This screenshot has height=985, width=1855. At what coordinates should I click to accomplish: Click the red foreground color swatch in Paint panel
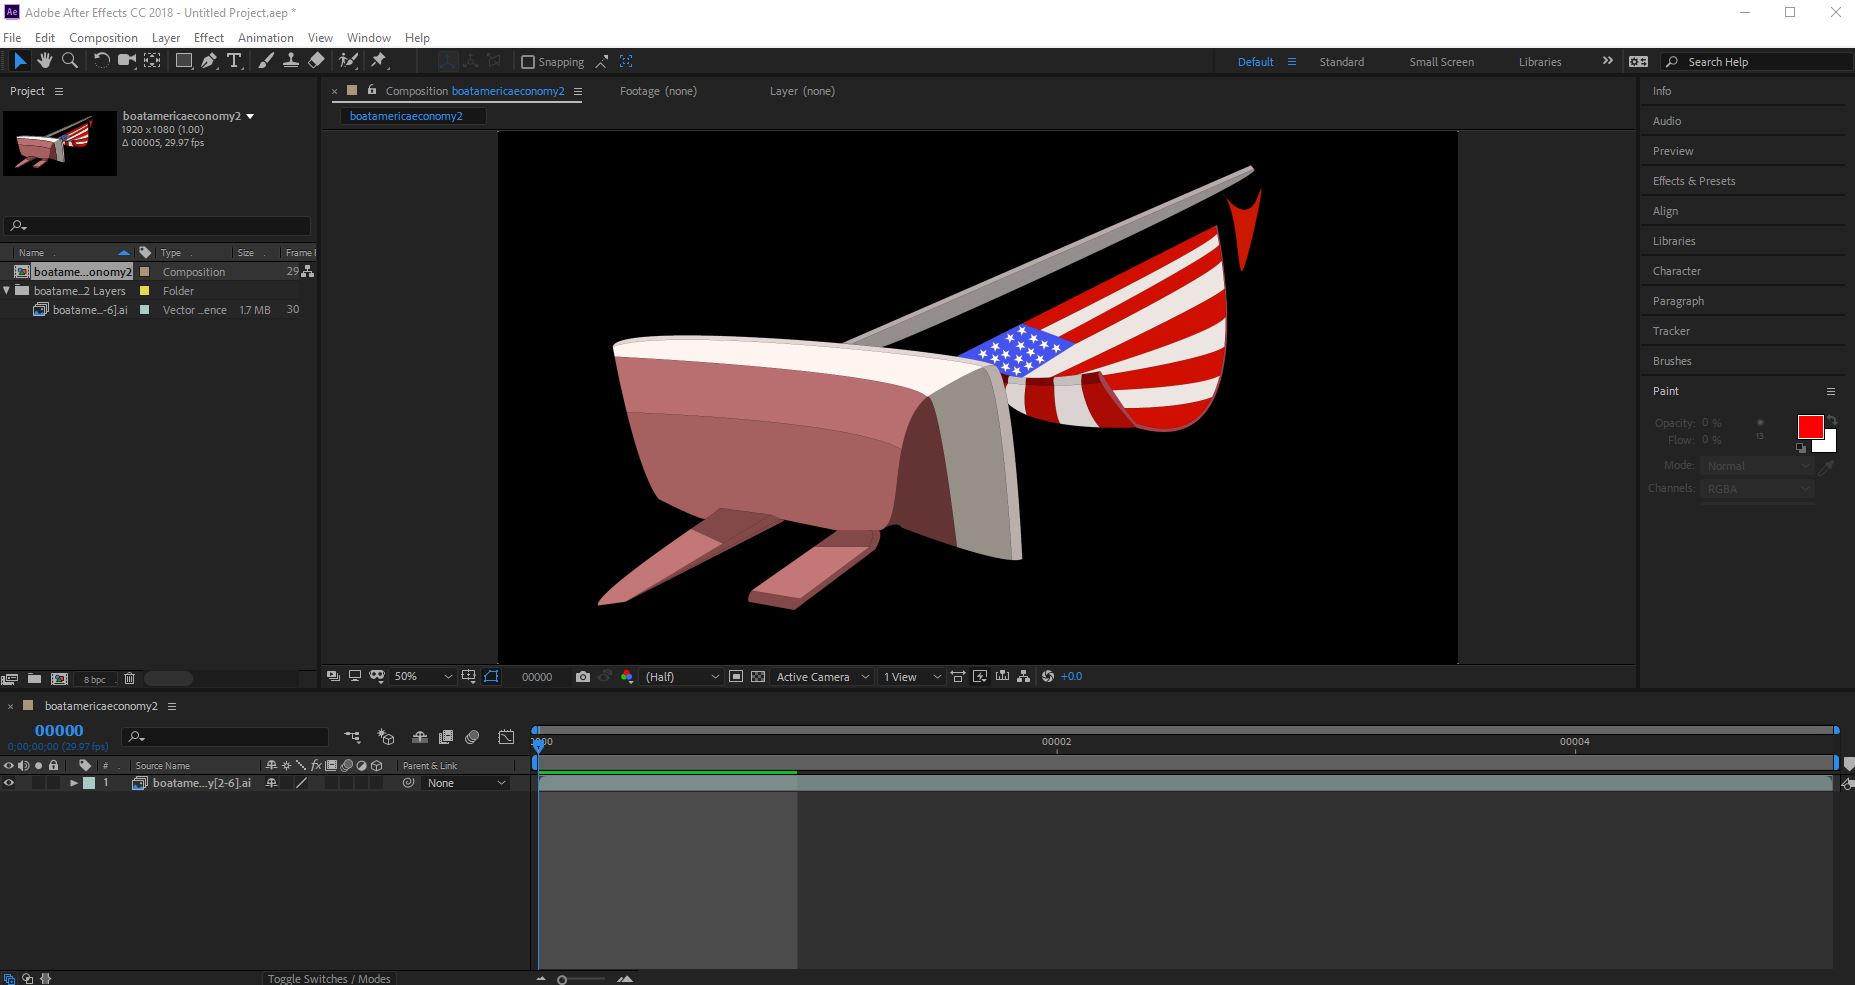click(x=1811, y=427)
